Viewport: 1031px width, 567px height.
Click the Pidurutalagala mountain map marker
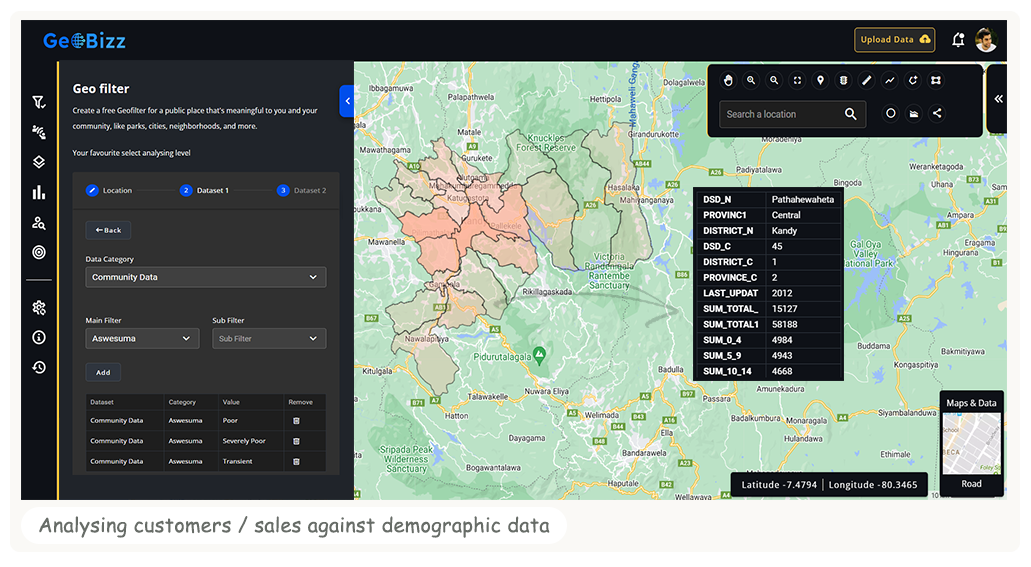(x=539, y=355)
